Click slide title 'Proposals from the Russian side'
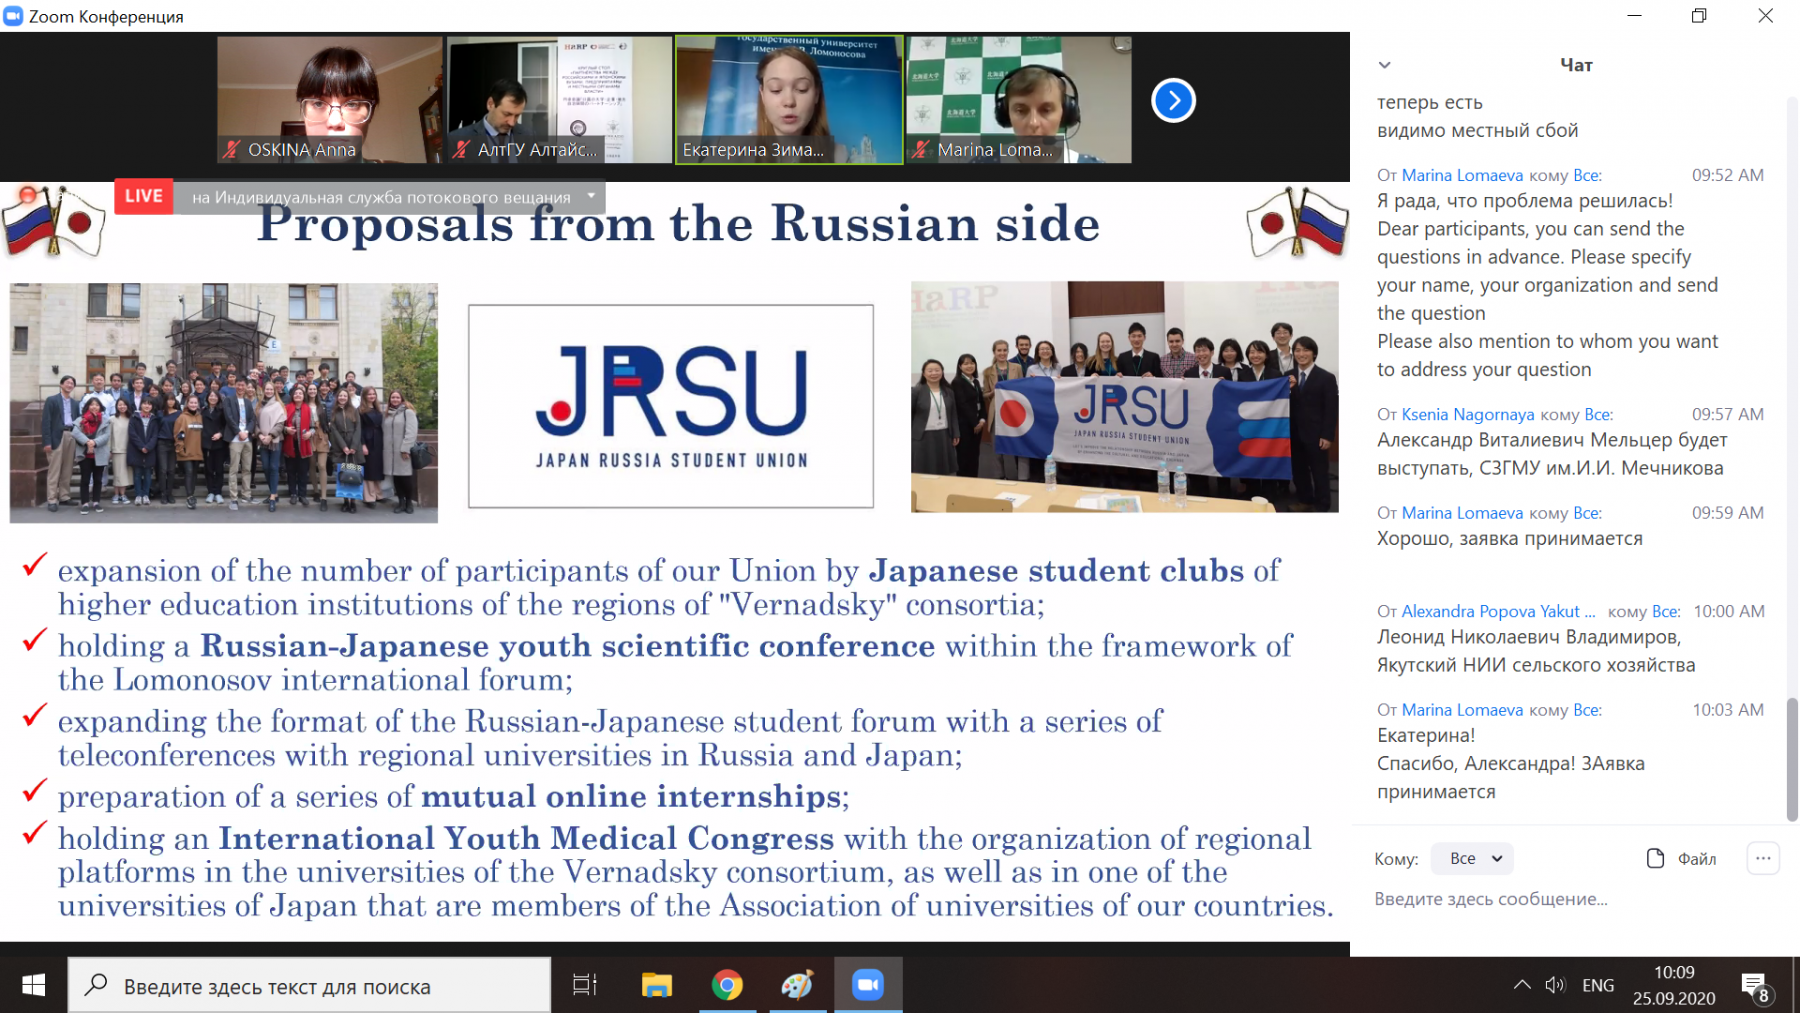 click(678, 223)
